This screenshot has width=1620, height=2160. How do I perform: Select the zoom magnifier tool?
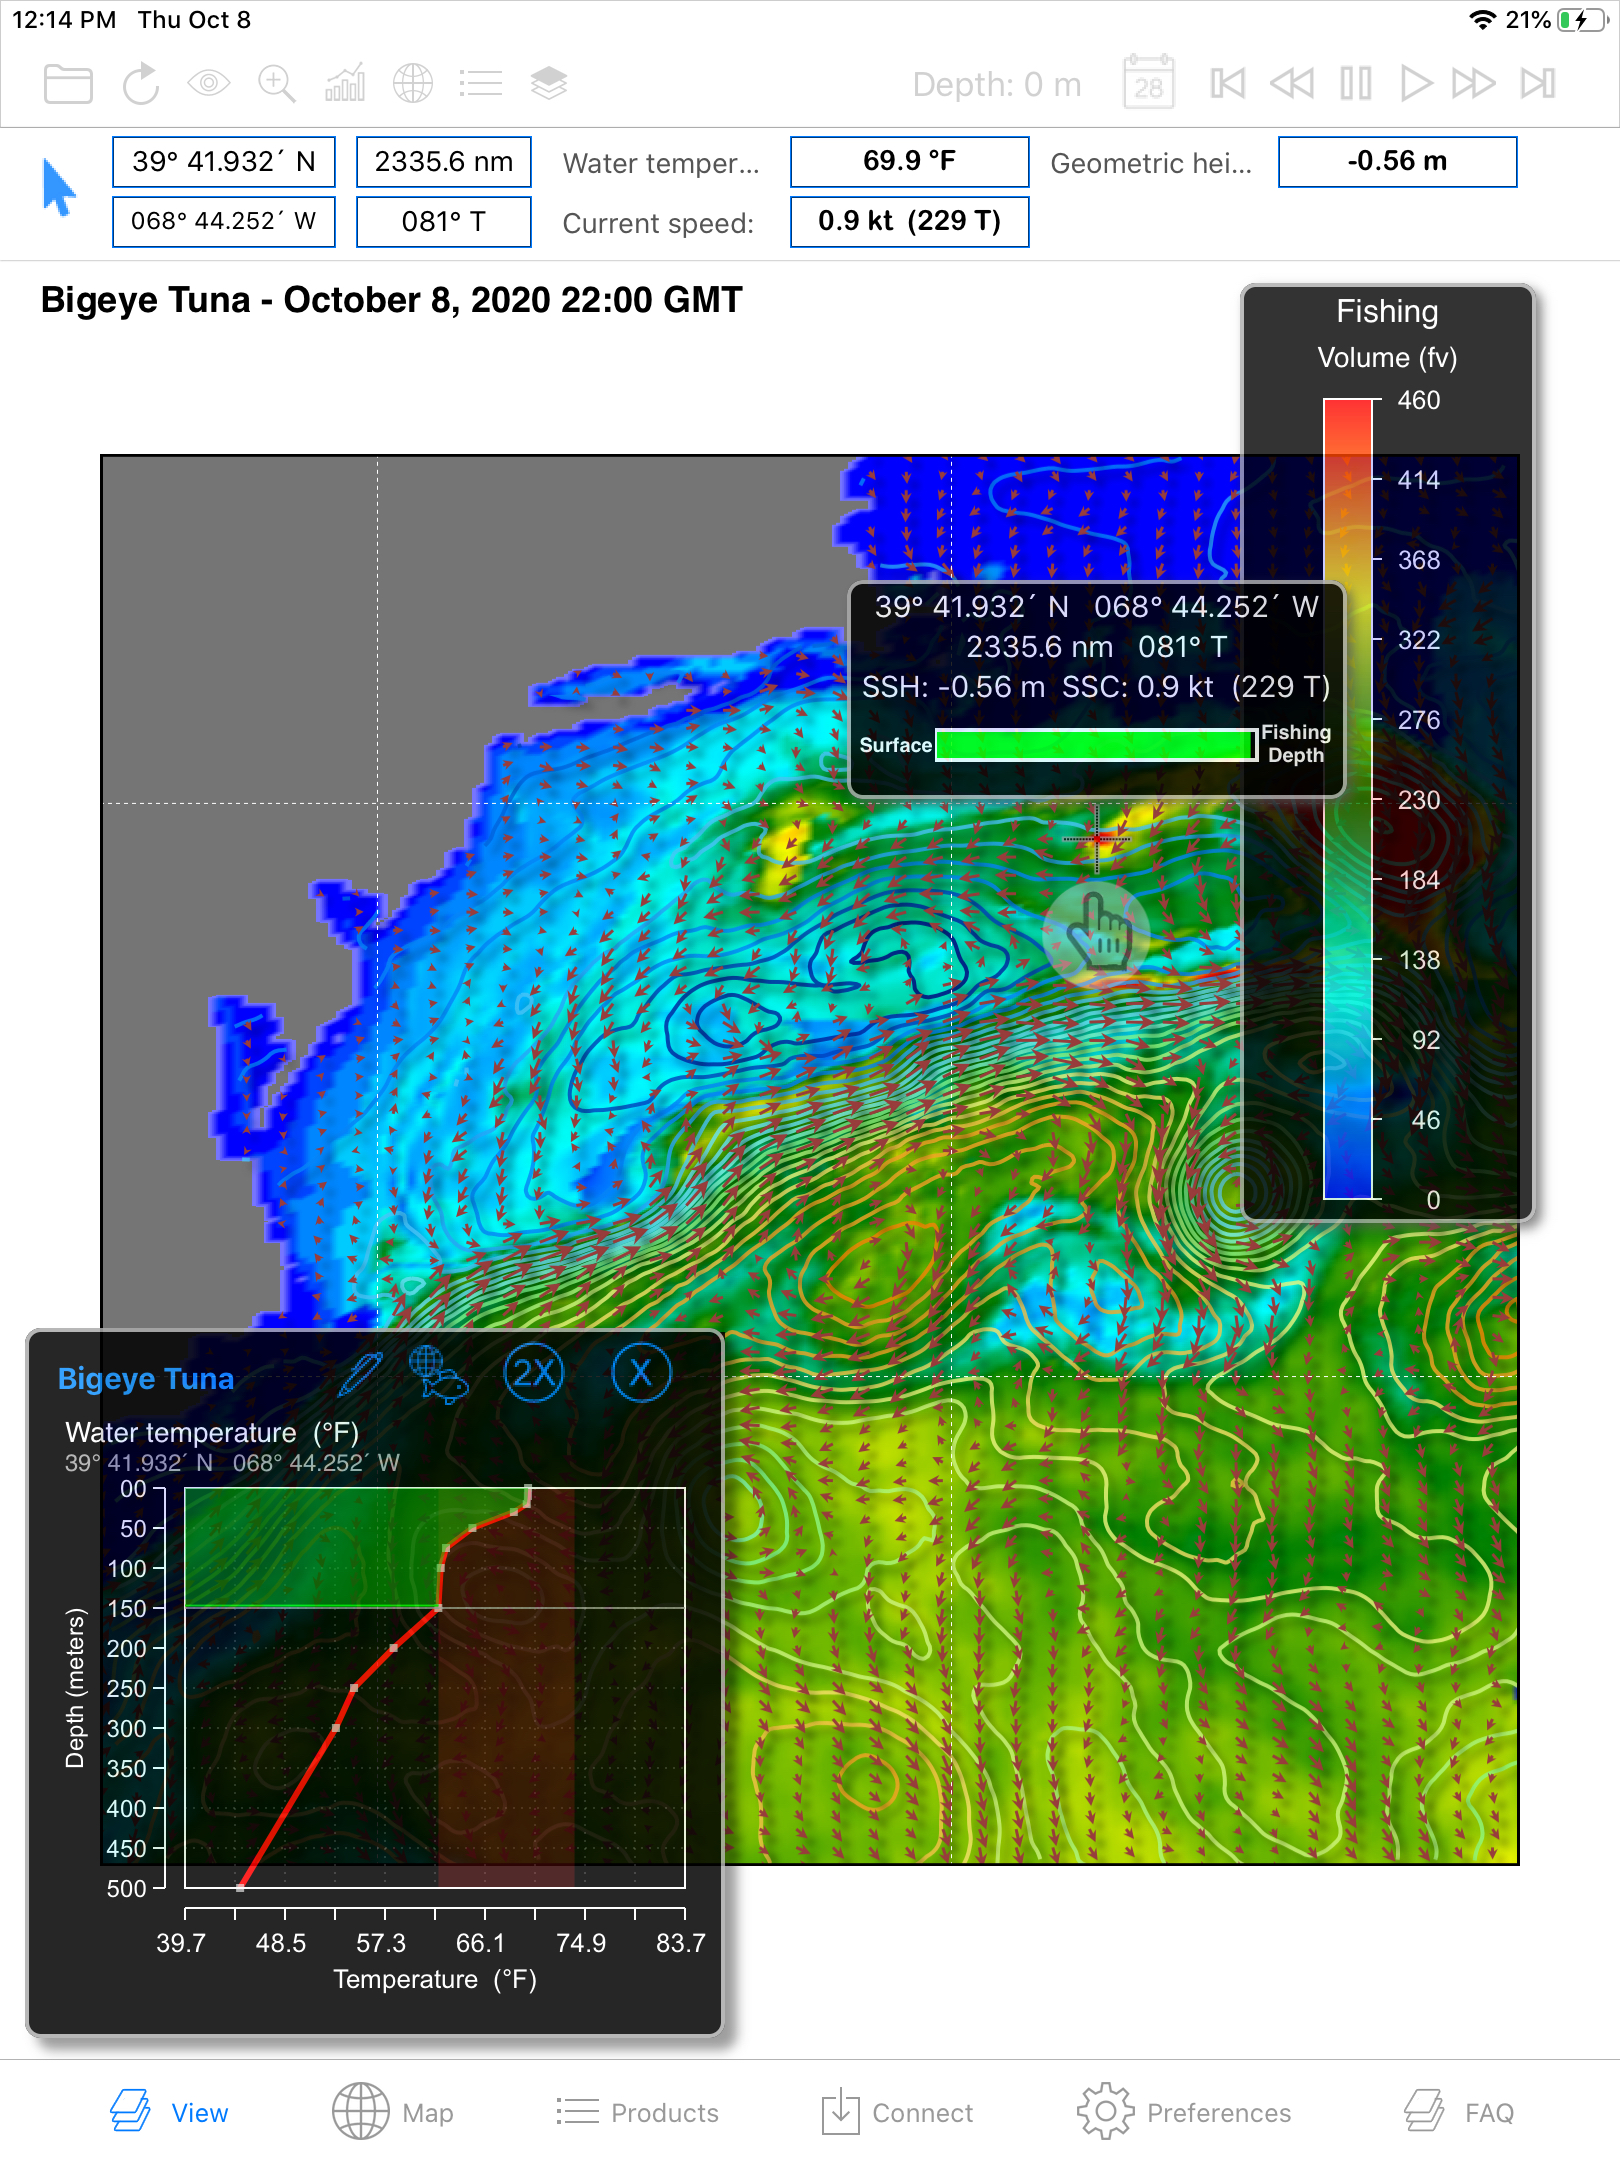(x=277, y=84)
